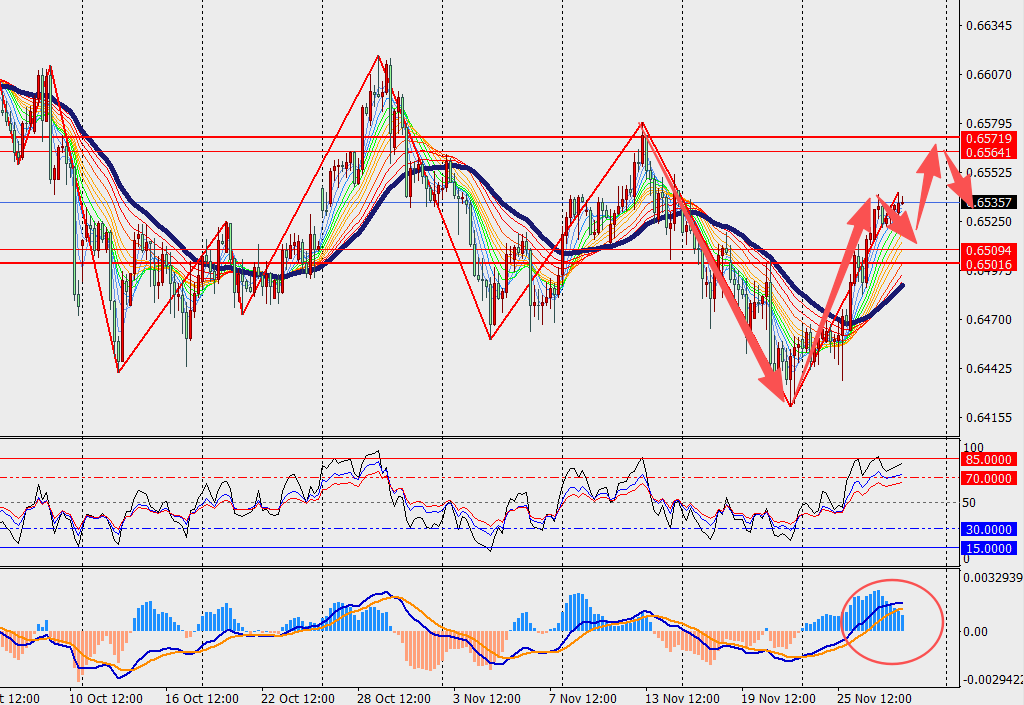Click the 13 Nov 12:00 date label
Screen dimensions: 1024x705
coord(685,698)
